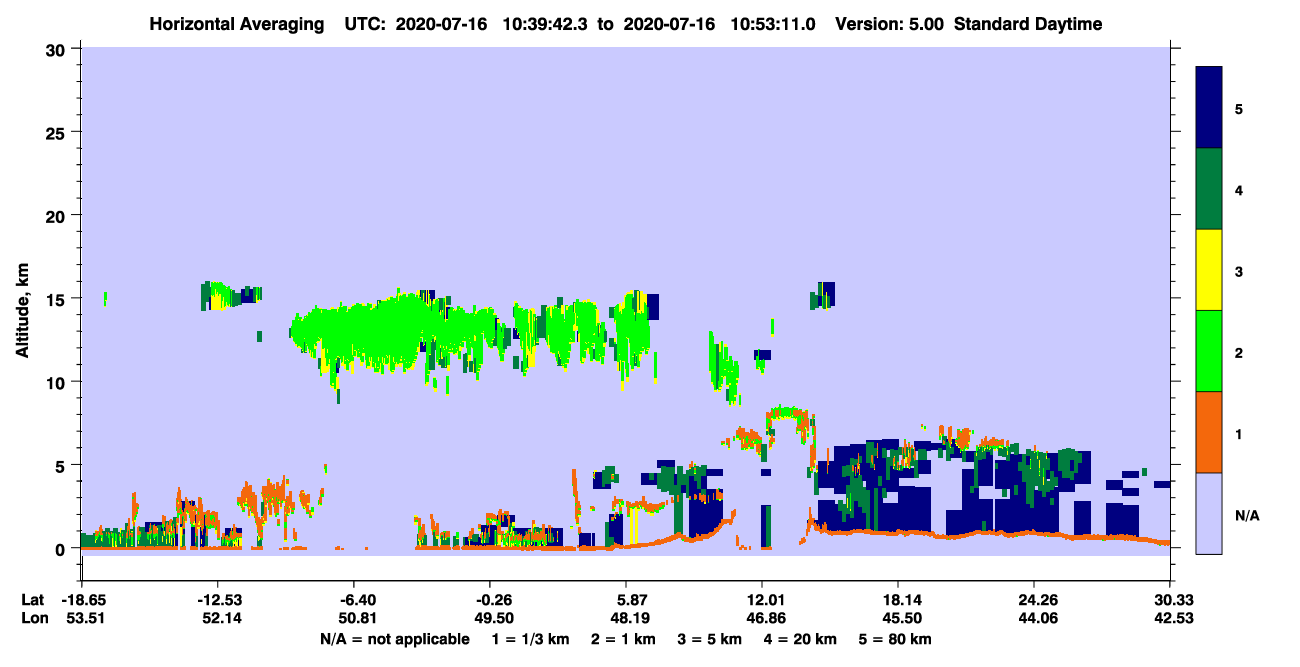This screenshot has height=667, width=1300.
Task: Click the yellow colorbar segment labeled 3
Action: coord(1209,270)
